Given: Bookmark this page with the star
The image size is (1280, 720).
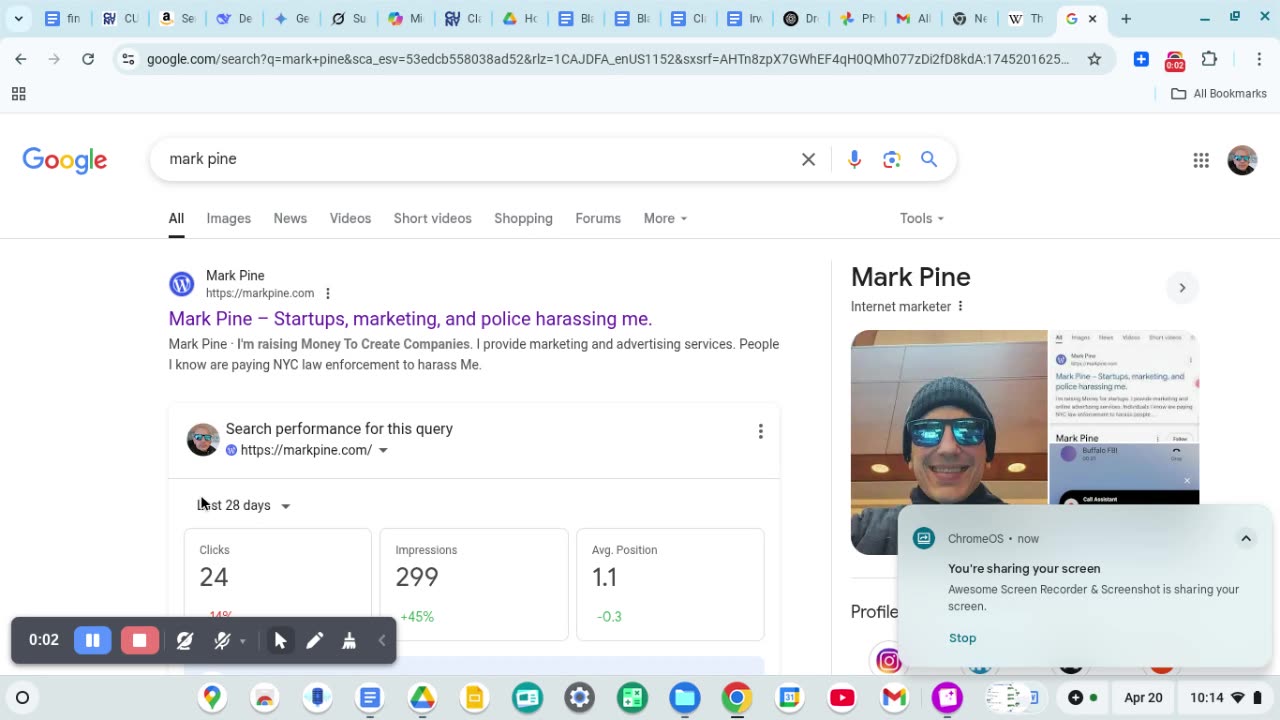Looking at the screenshot, I should [x=1094, y=59].
